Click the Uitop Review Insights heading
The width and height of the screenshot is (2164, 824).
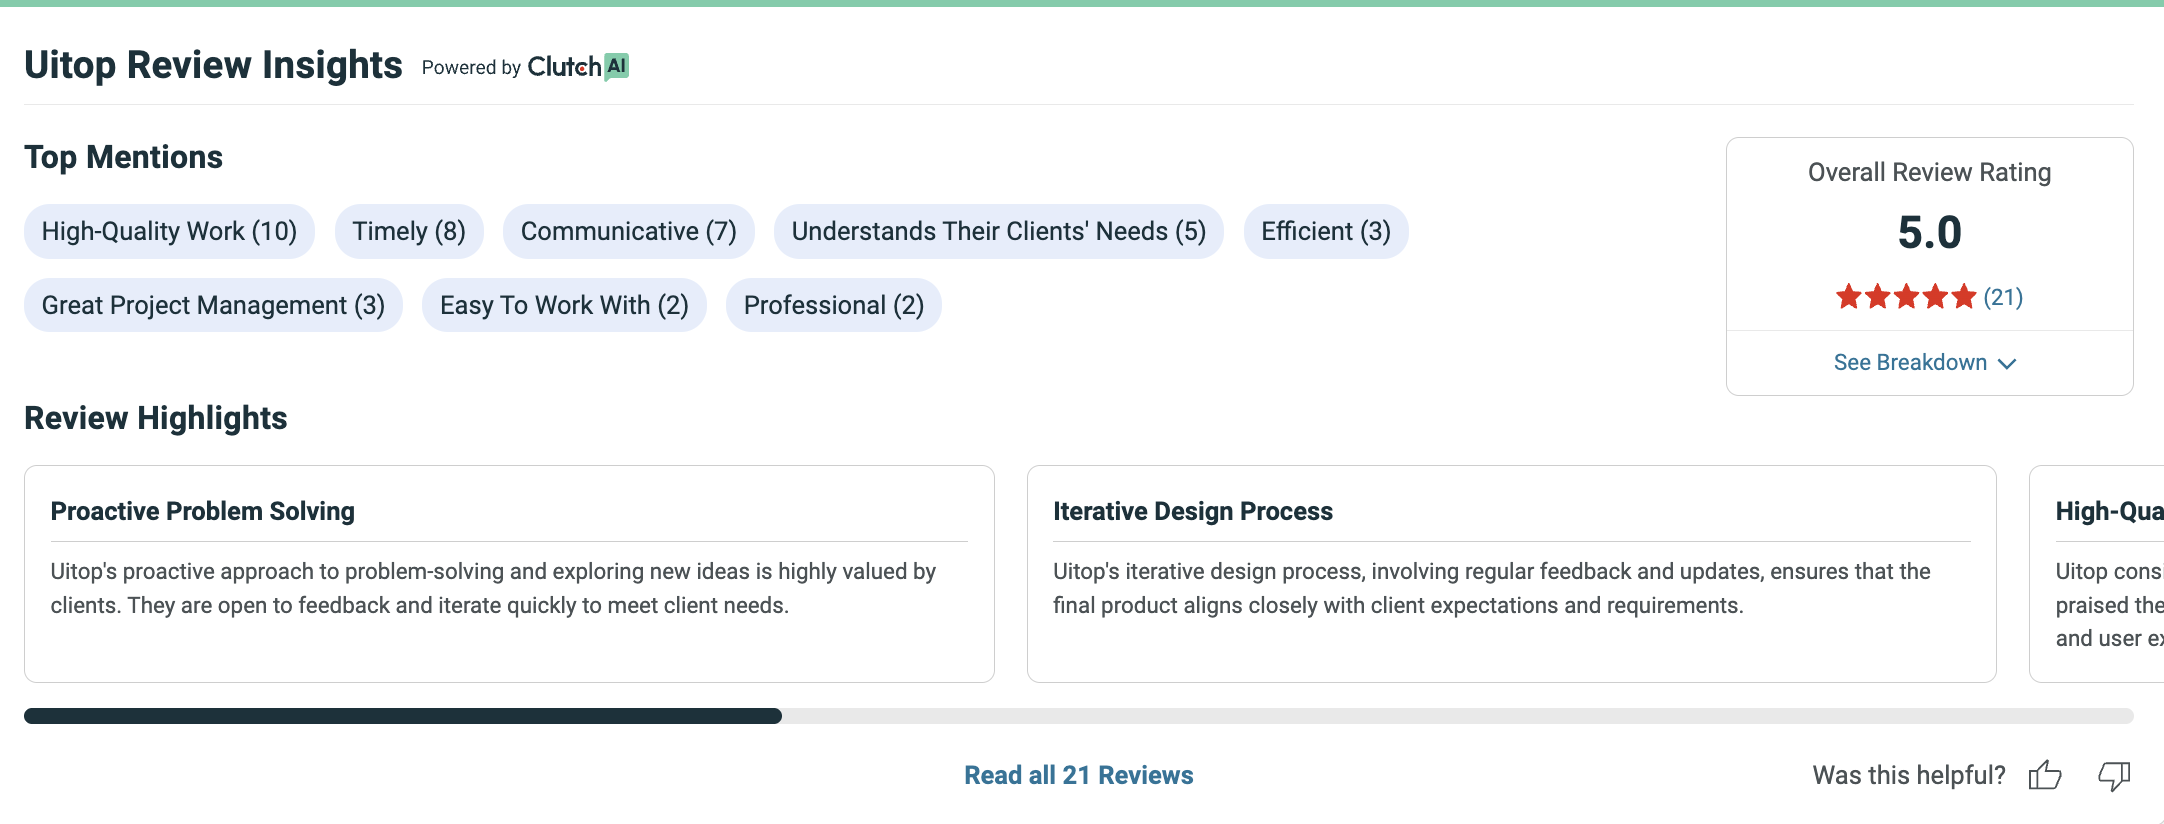click(x=213, y=65)
